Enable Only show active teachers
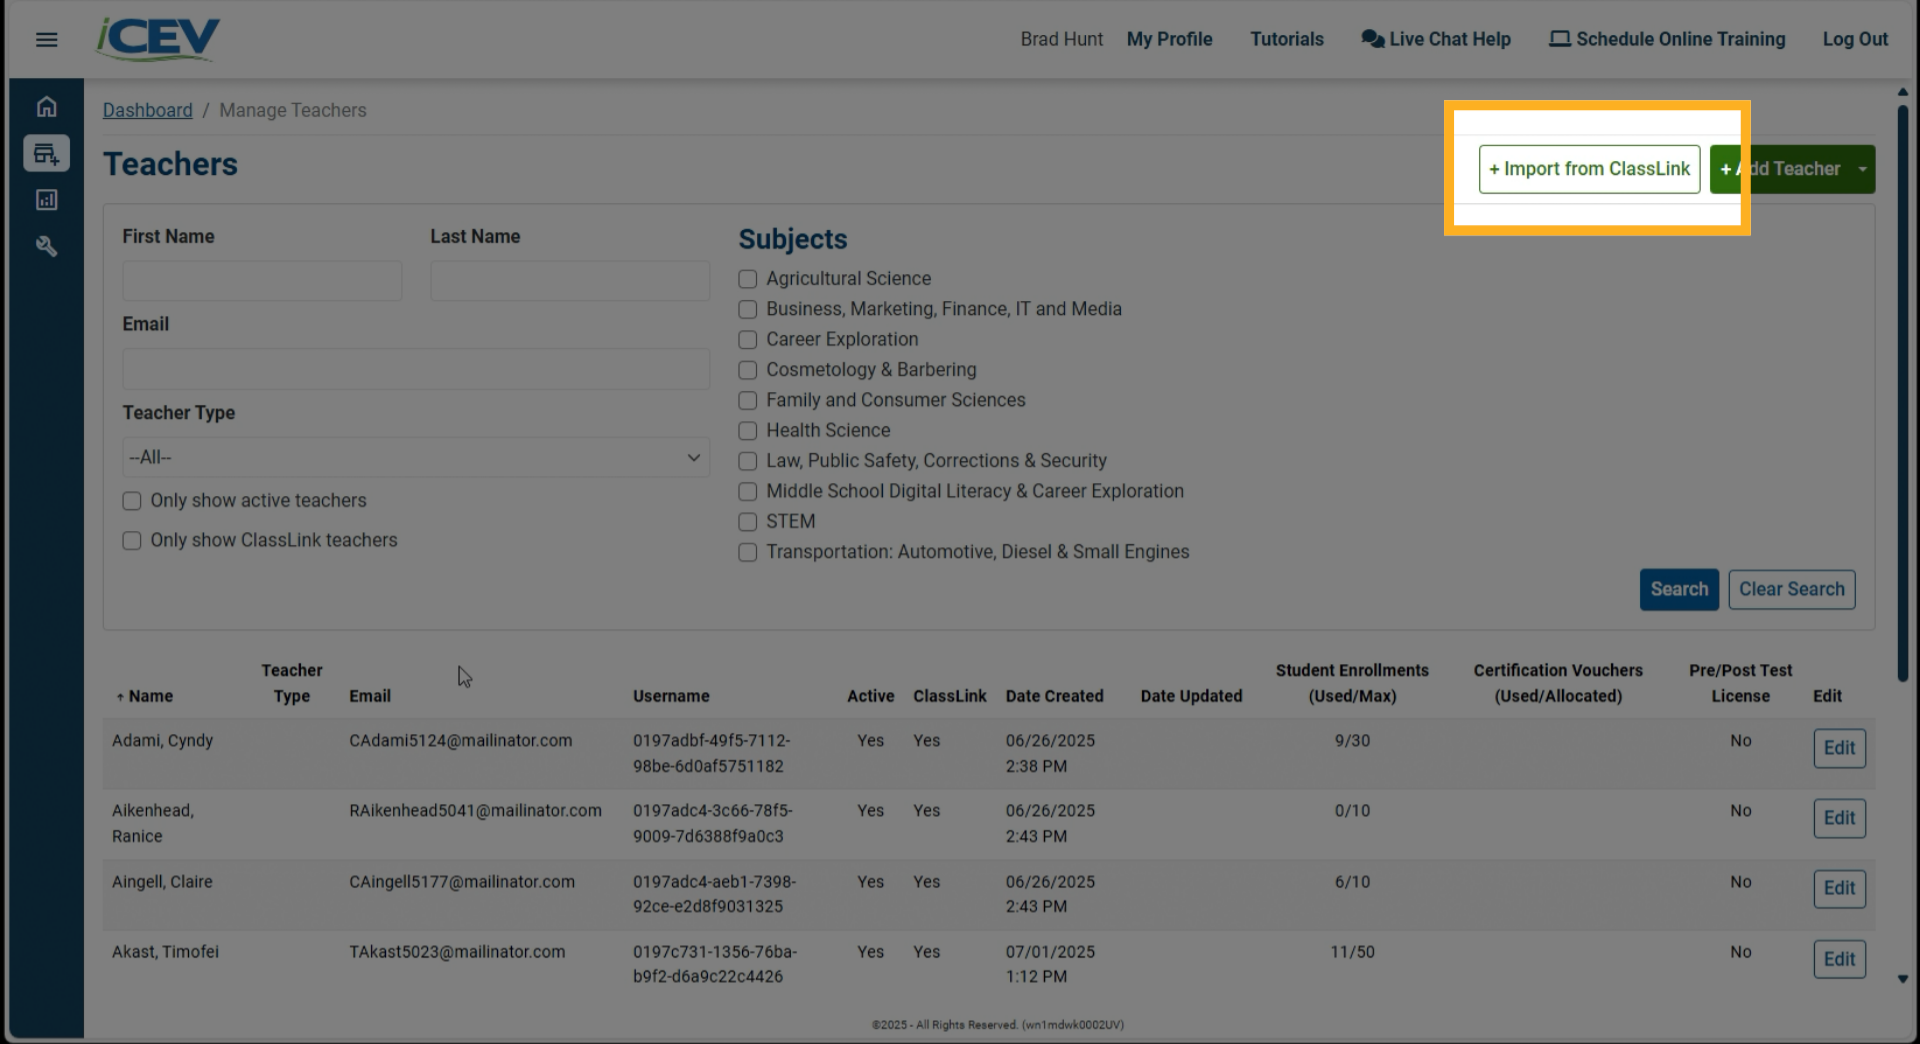The image size is (1920, 1044). pyautogui.click(x=131, y=500)
